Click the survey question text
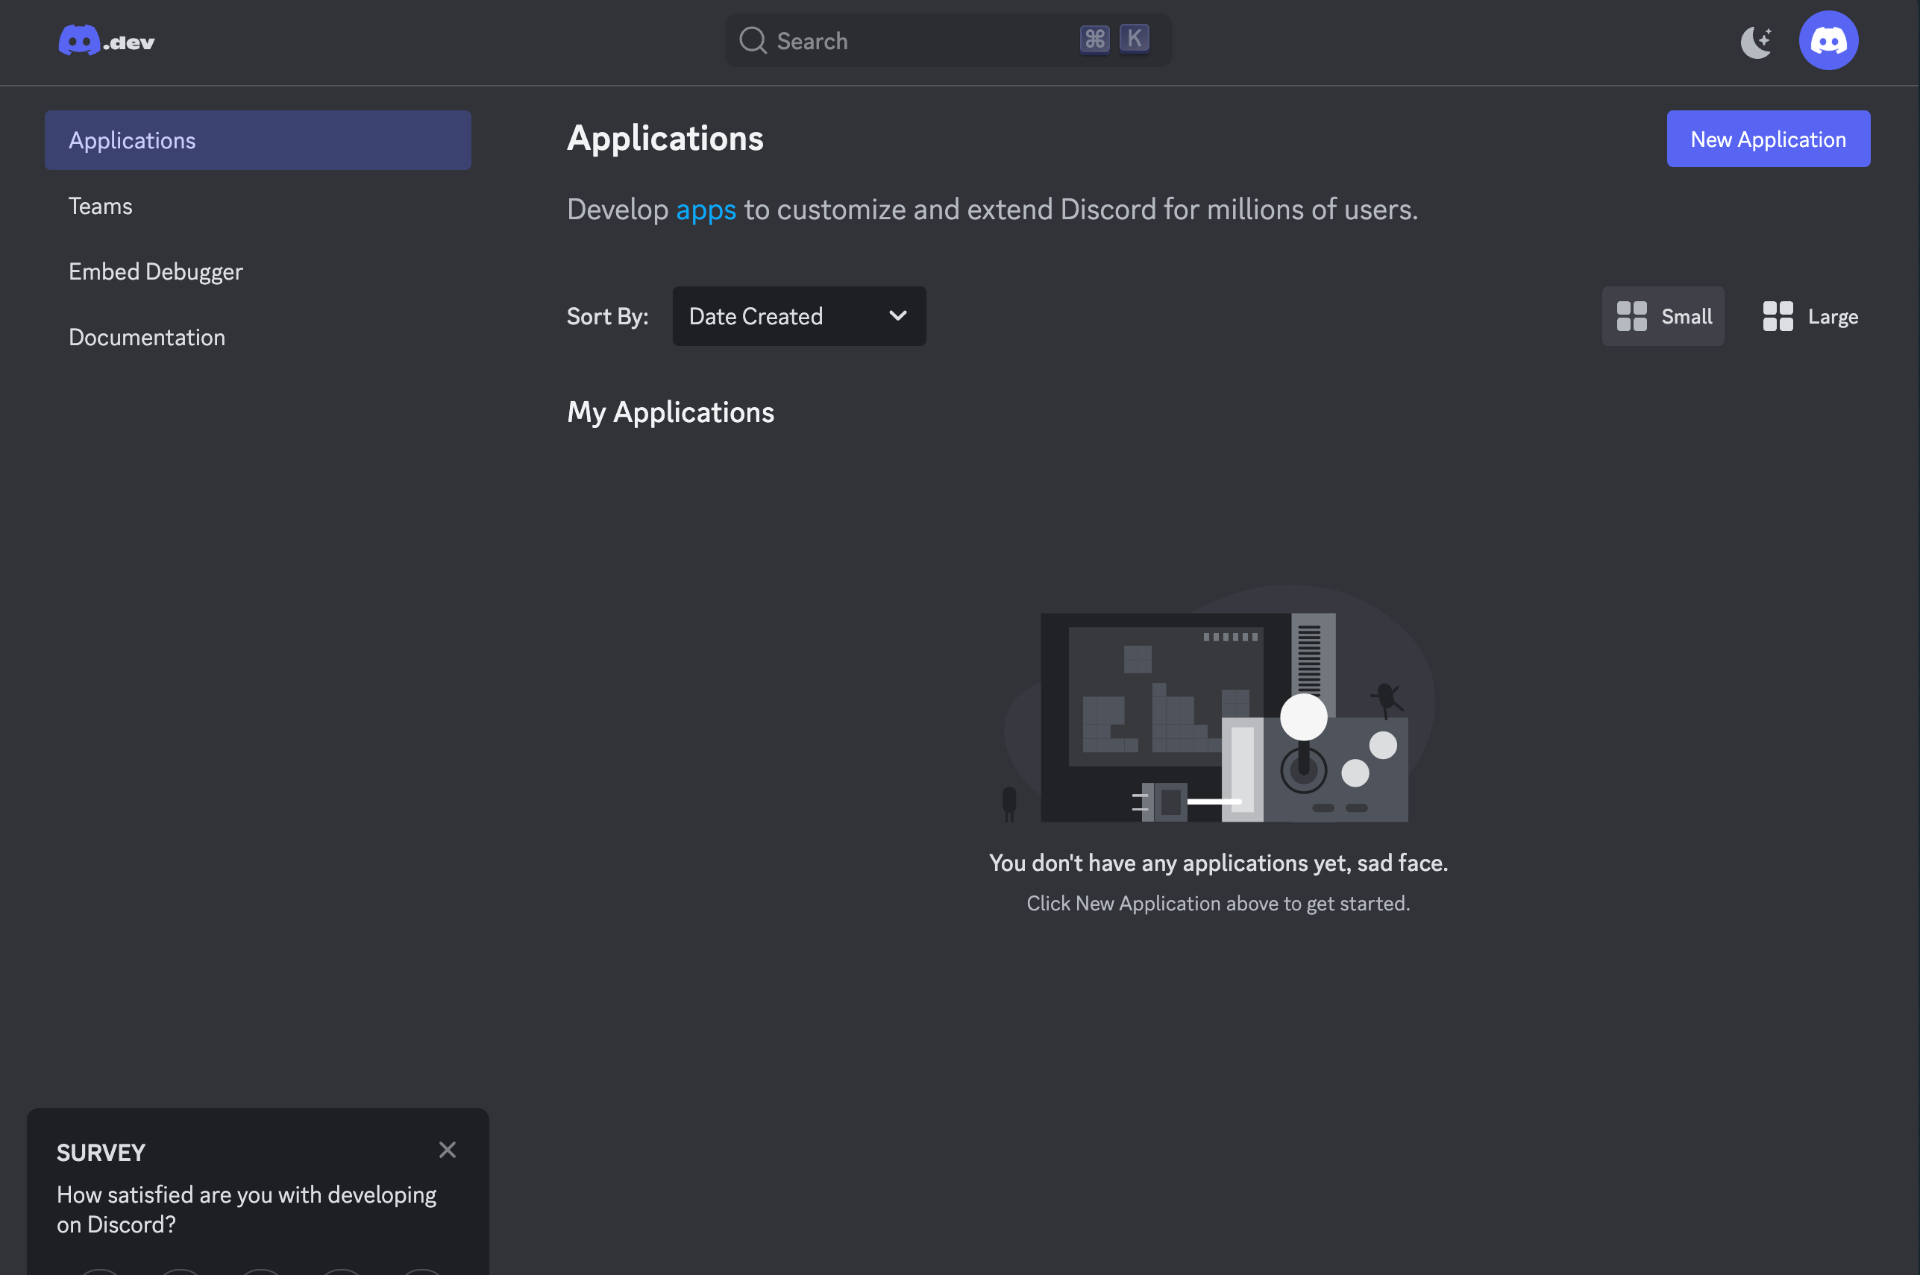 click(247, 1210)
